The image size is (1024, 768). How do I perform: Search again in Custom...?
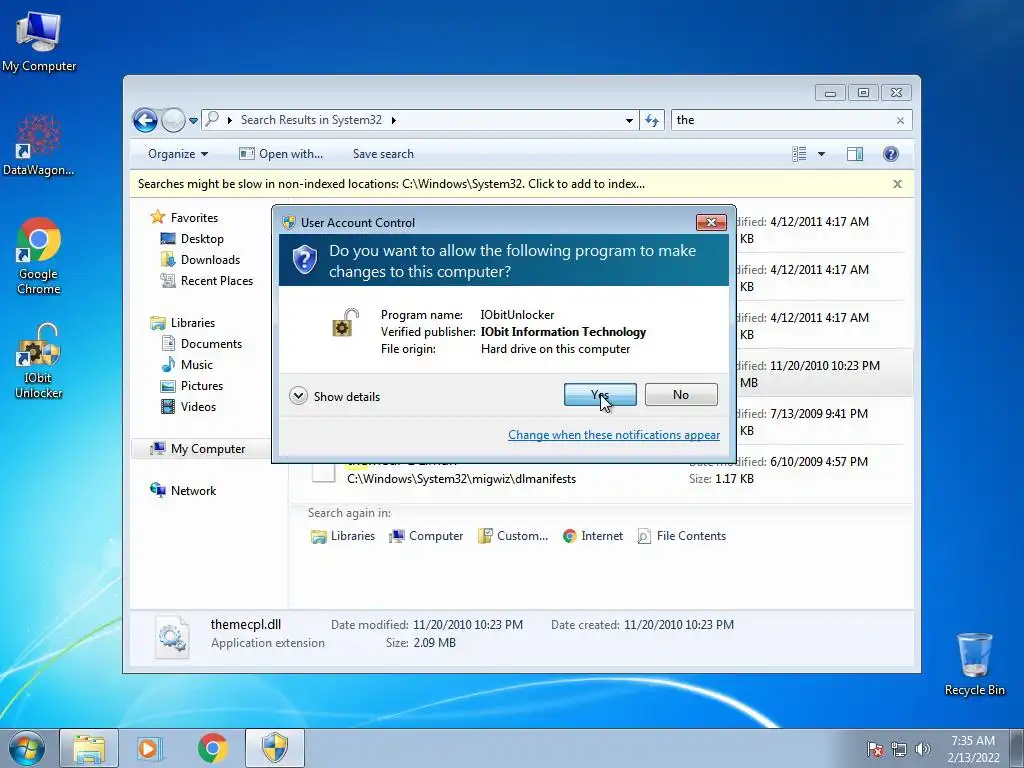(x=513, y=536)
